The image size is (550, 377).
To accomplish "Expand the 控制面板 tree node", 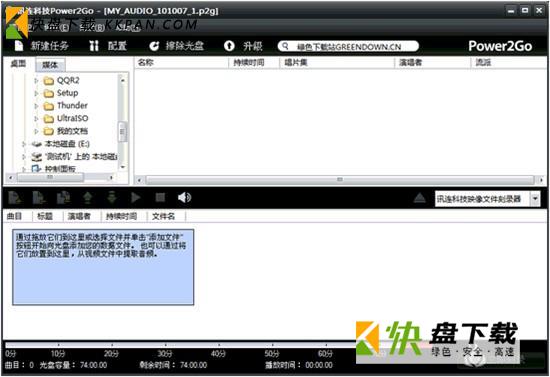I will click(24, 169).
